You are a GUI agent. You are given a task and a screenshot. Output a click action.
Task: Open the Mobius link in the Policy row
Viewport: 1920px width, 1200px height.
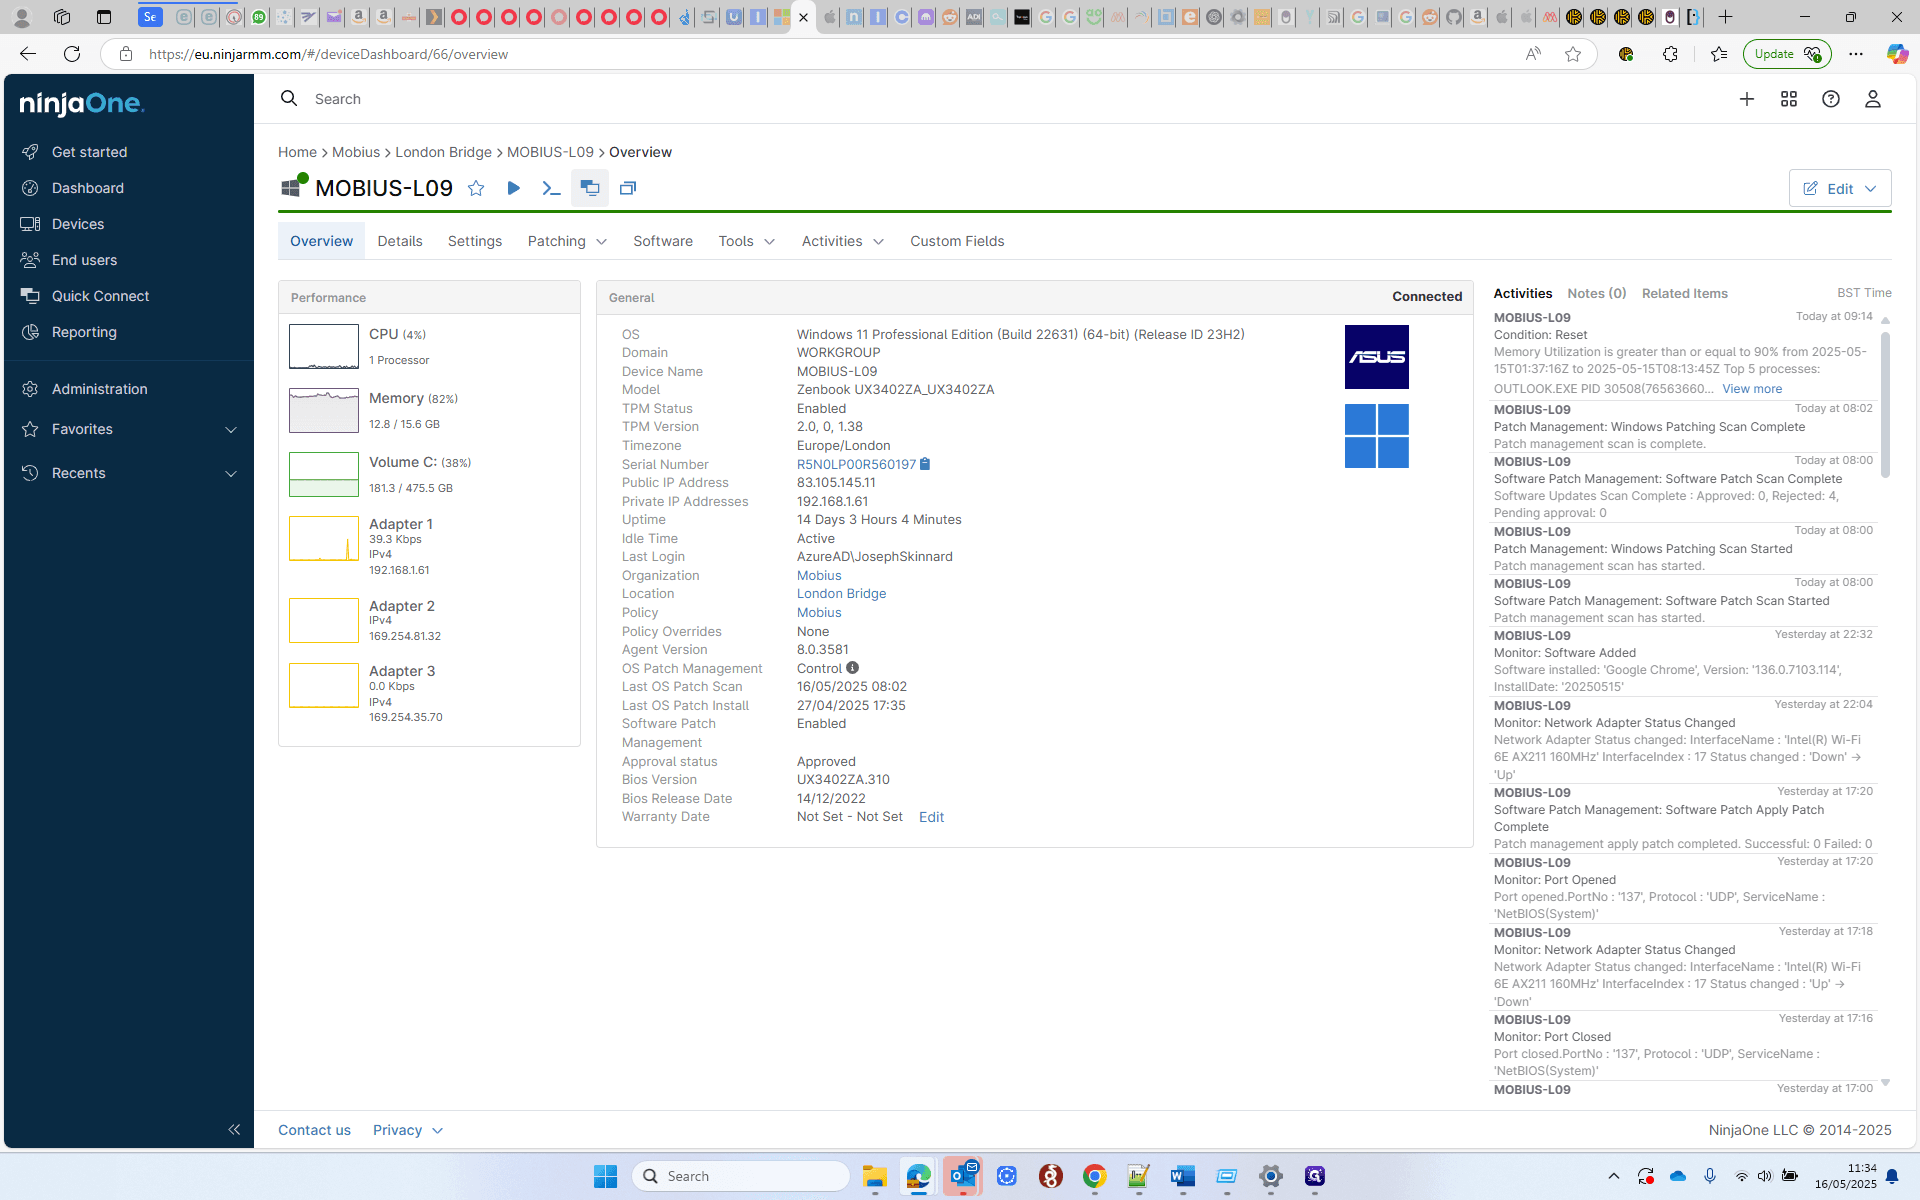pyautogui.click(x=819, y=613)
